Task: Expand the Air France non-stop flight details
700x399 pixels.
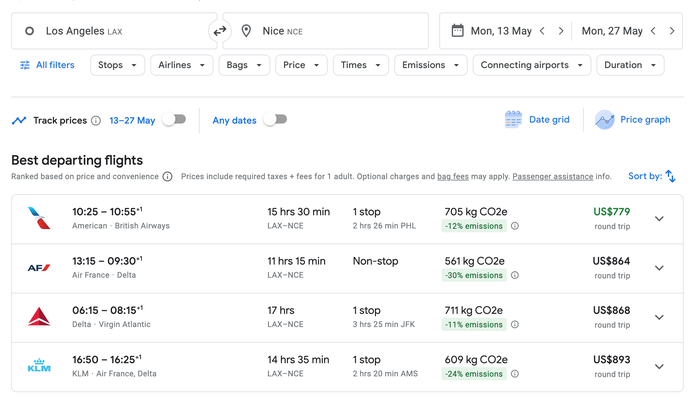Action: (659, 268)
